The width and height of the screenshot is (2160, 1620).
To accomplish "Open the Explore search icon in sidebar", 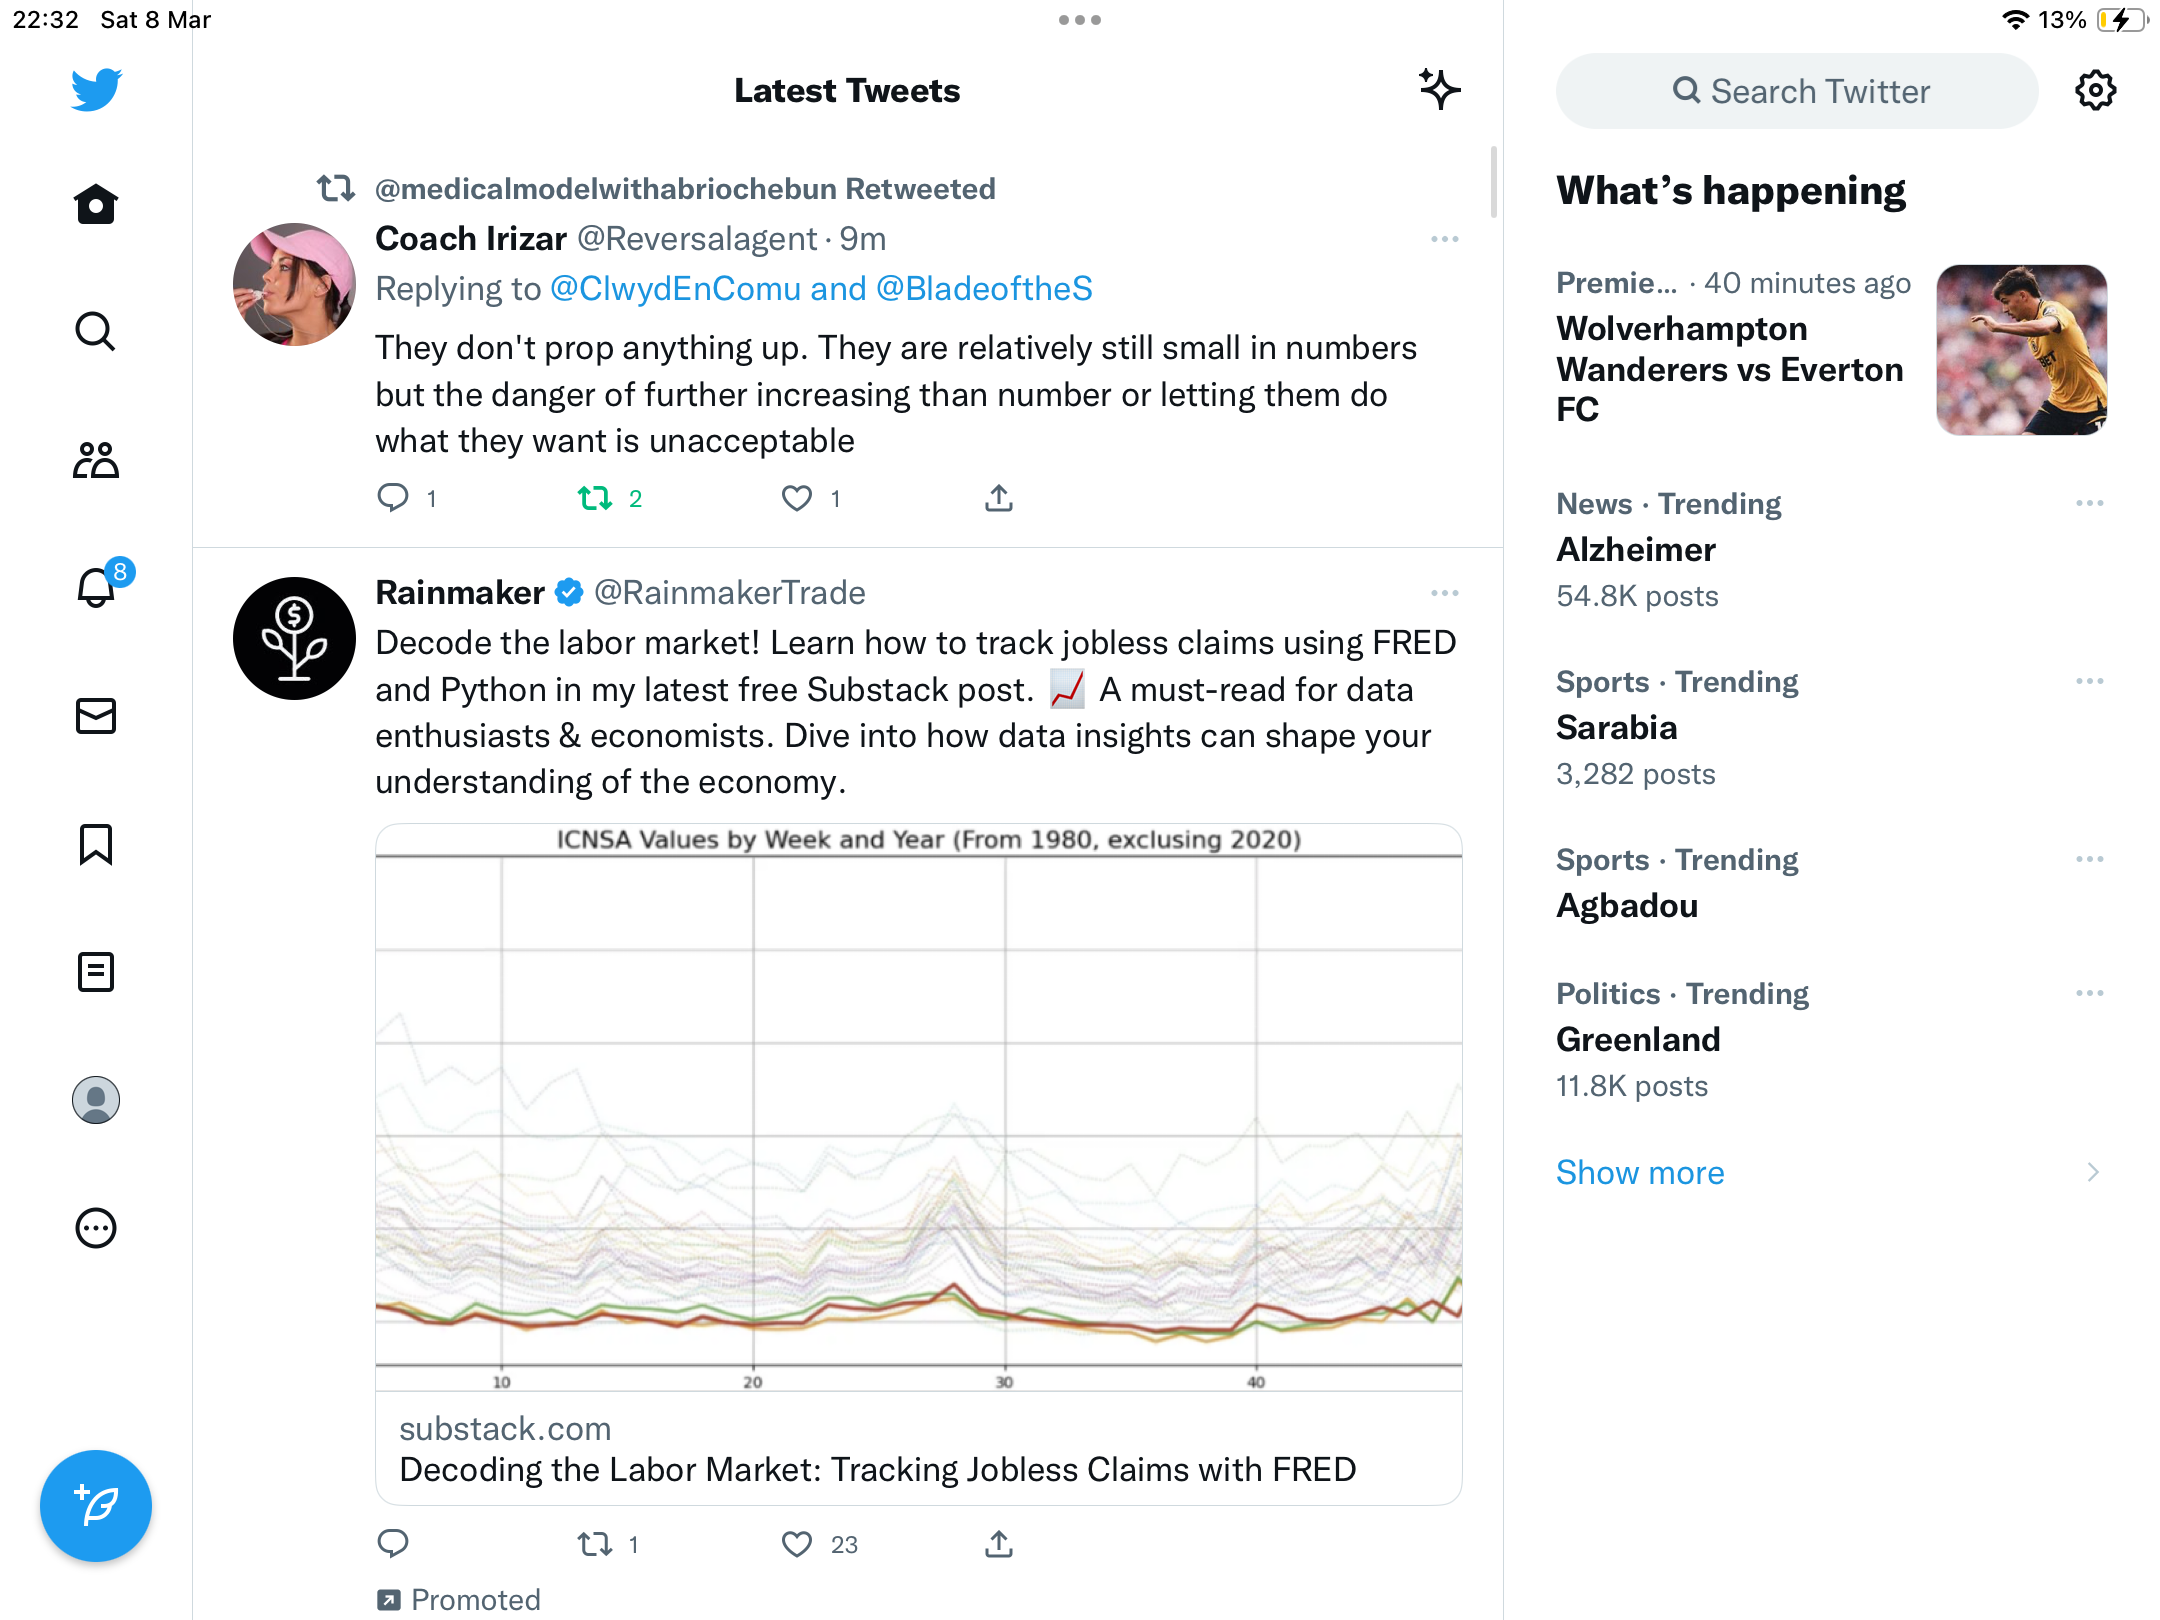I will coord(96,331).
